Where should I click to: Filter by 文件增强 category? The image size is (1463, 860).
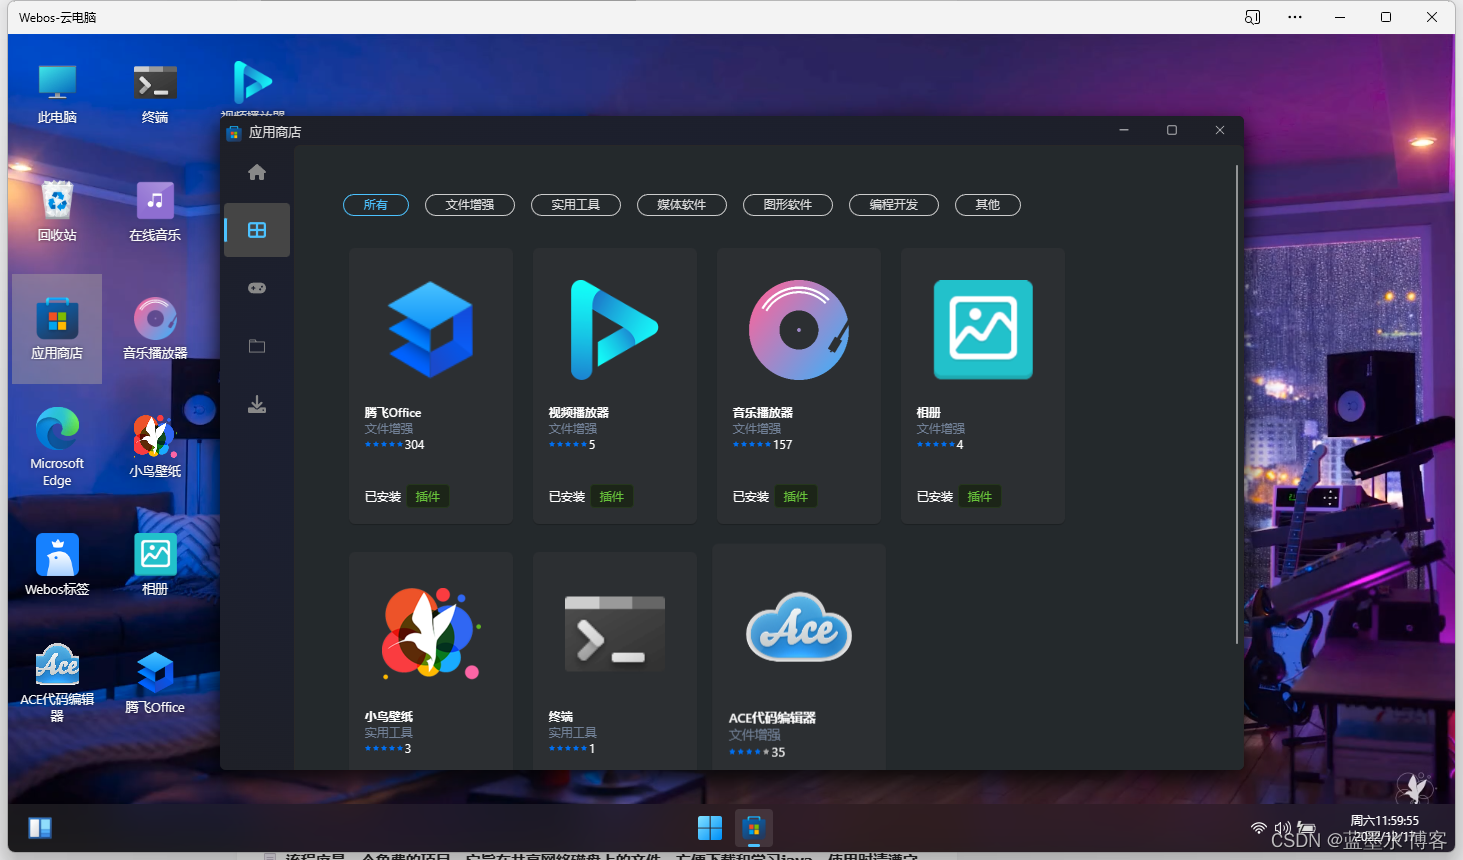point(470,205)
